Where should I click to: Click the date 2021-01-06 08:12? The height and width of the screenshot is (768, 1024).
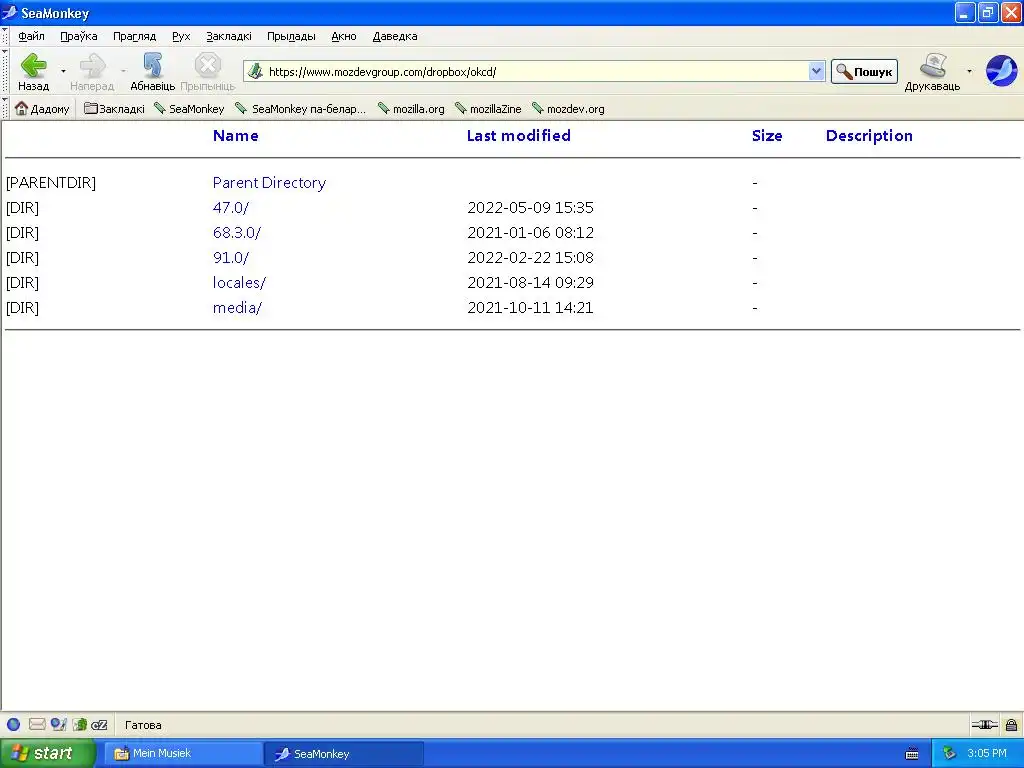tap(530, 232)
